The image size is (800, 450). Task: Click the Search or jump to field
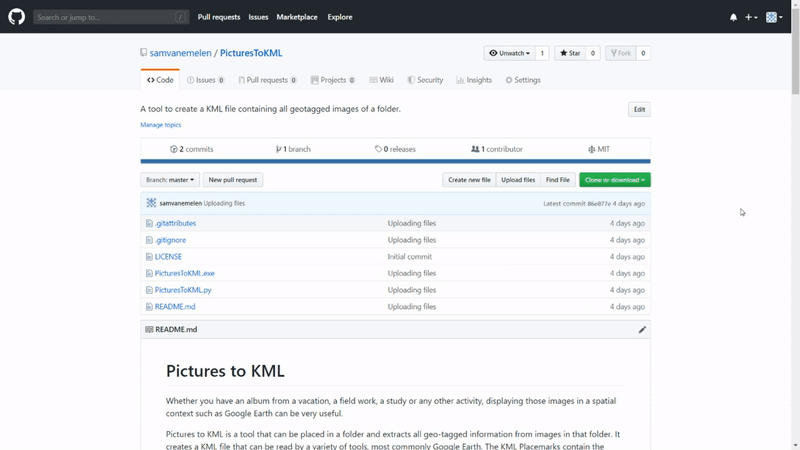pyautogui.click(x=111, y=17)
